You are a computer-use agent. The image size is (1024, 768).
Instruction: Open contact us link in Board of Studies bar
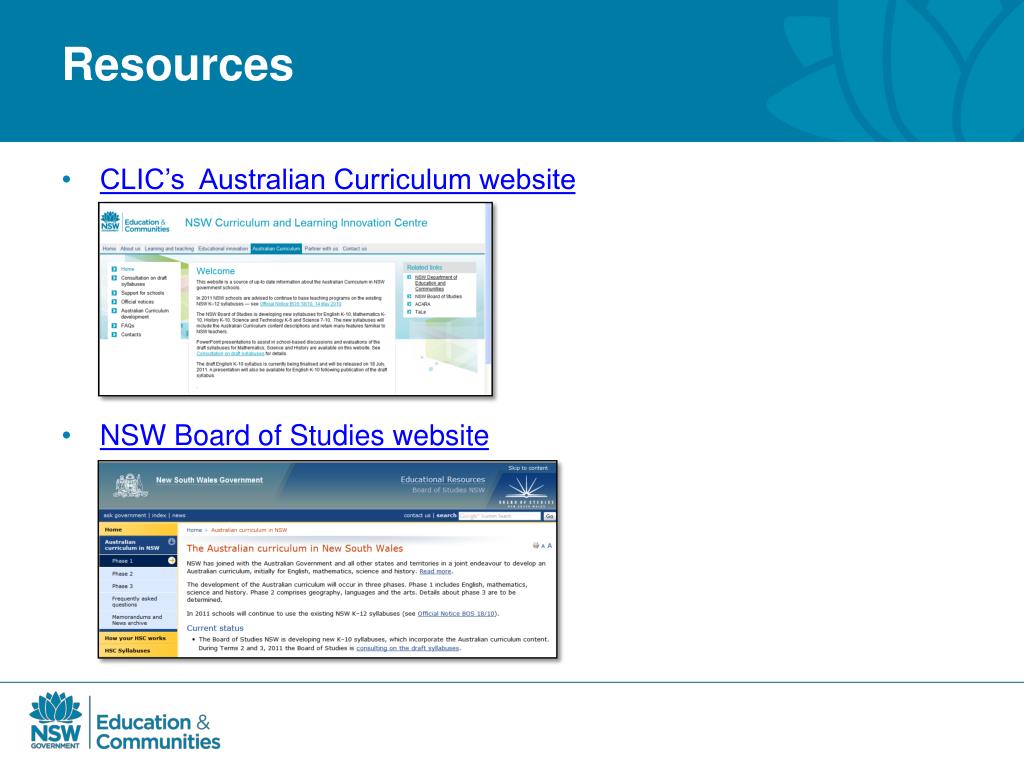tap(417, 515)
